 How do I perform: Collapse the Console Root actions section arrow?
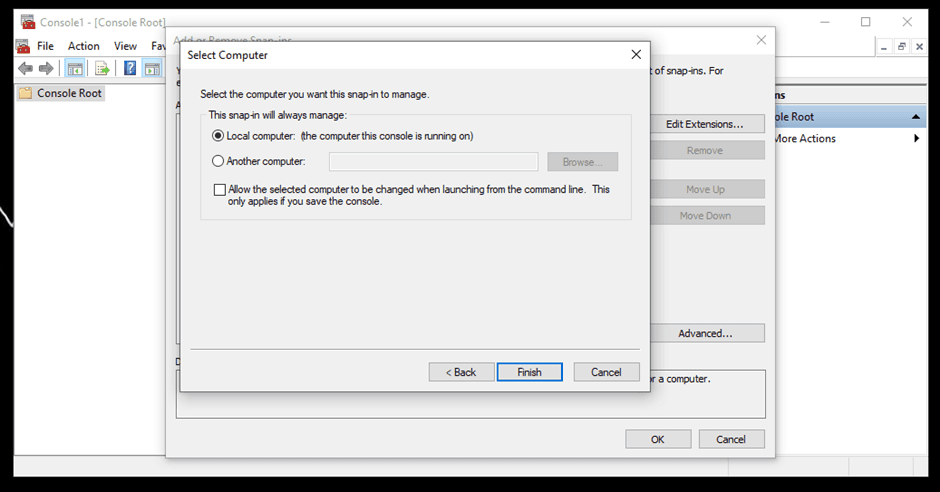click(915, 117)
